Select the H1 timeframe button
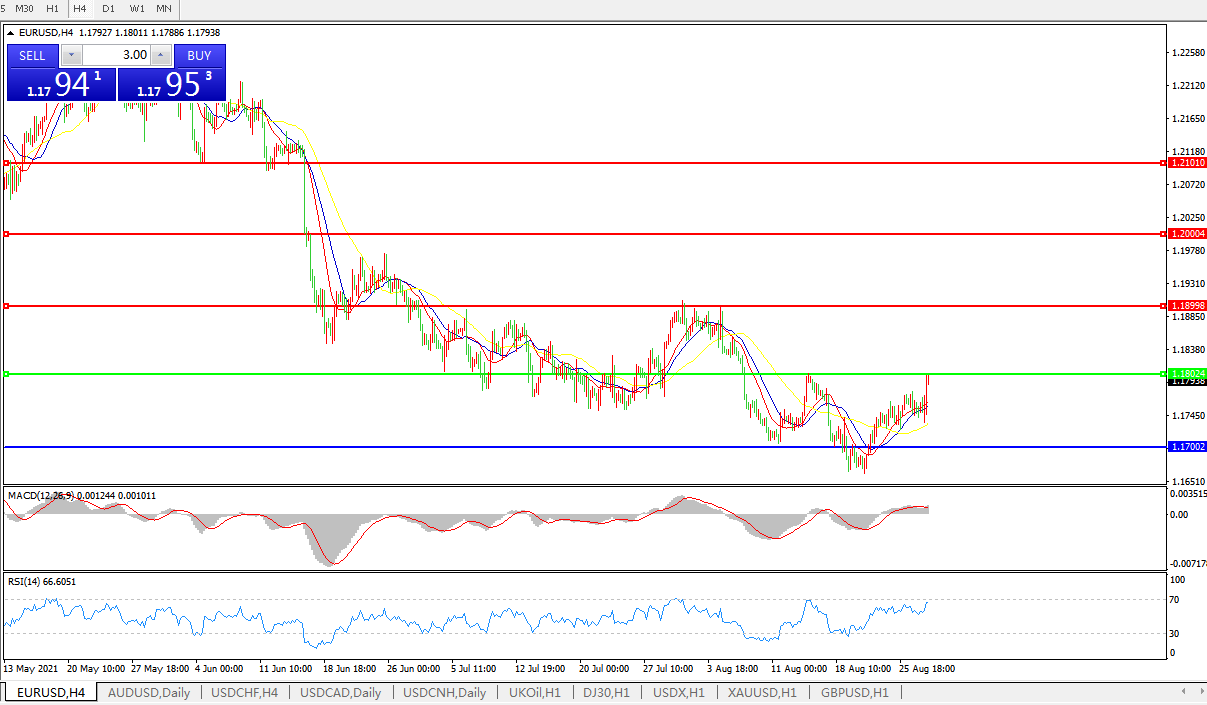This screenshot has width=1207, height=705. (53, 8)
